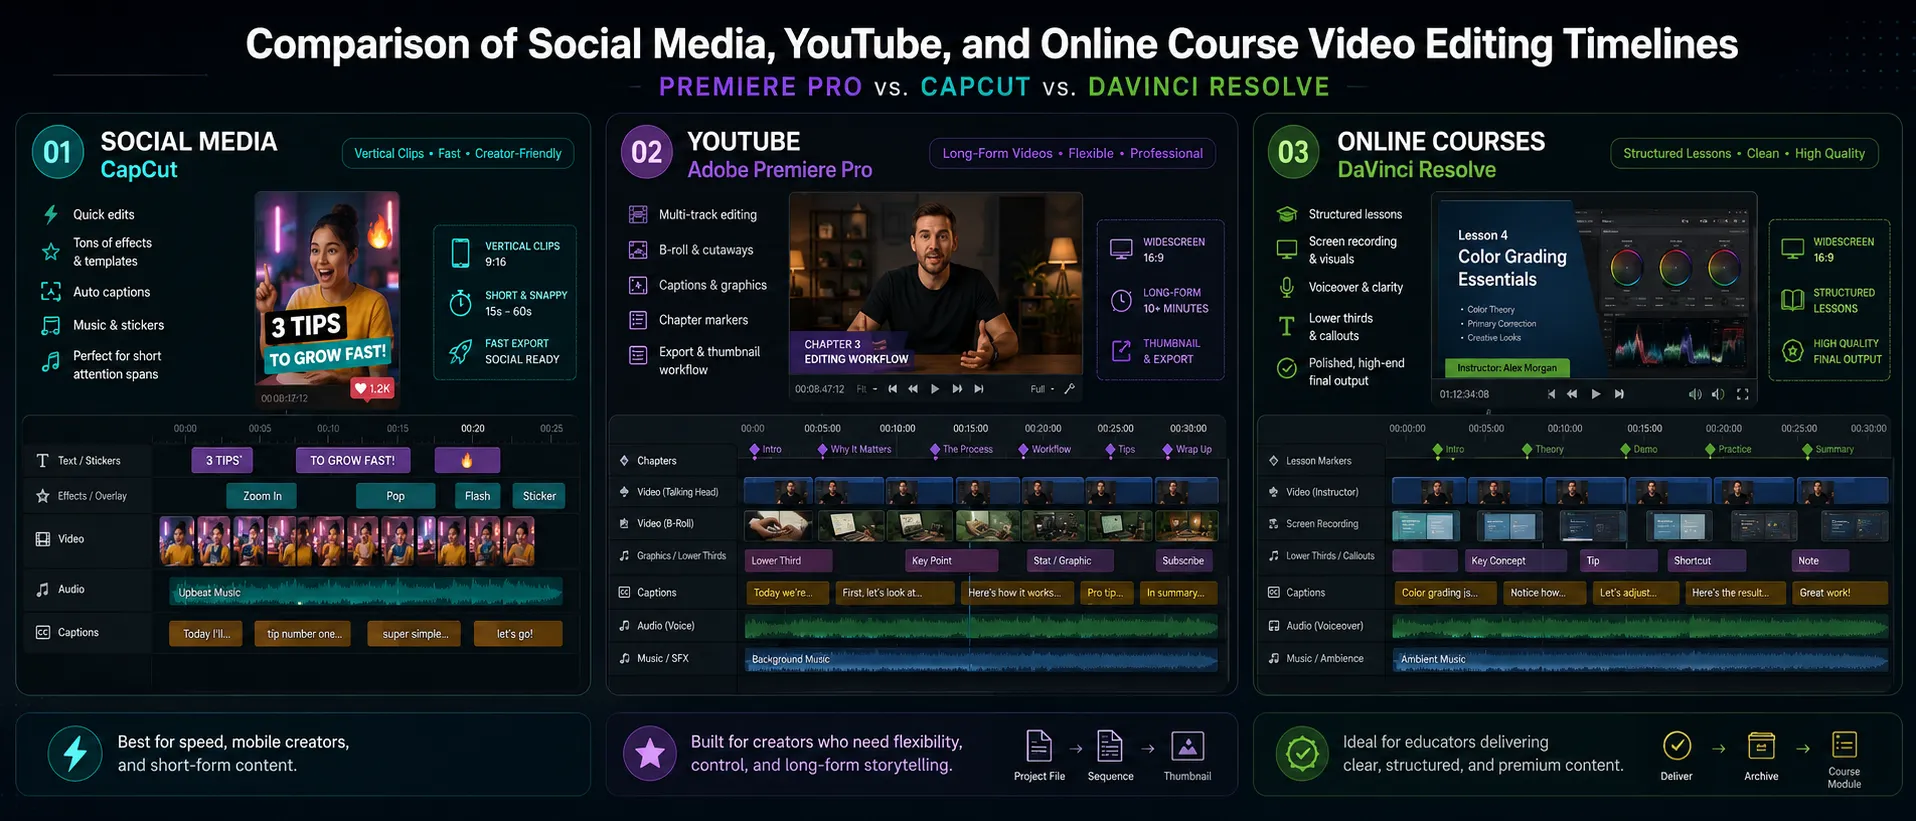This screenshot has height=821, width=1916.
Task: Click the Deliver checkmark icon
Action: point(1677,746)
